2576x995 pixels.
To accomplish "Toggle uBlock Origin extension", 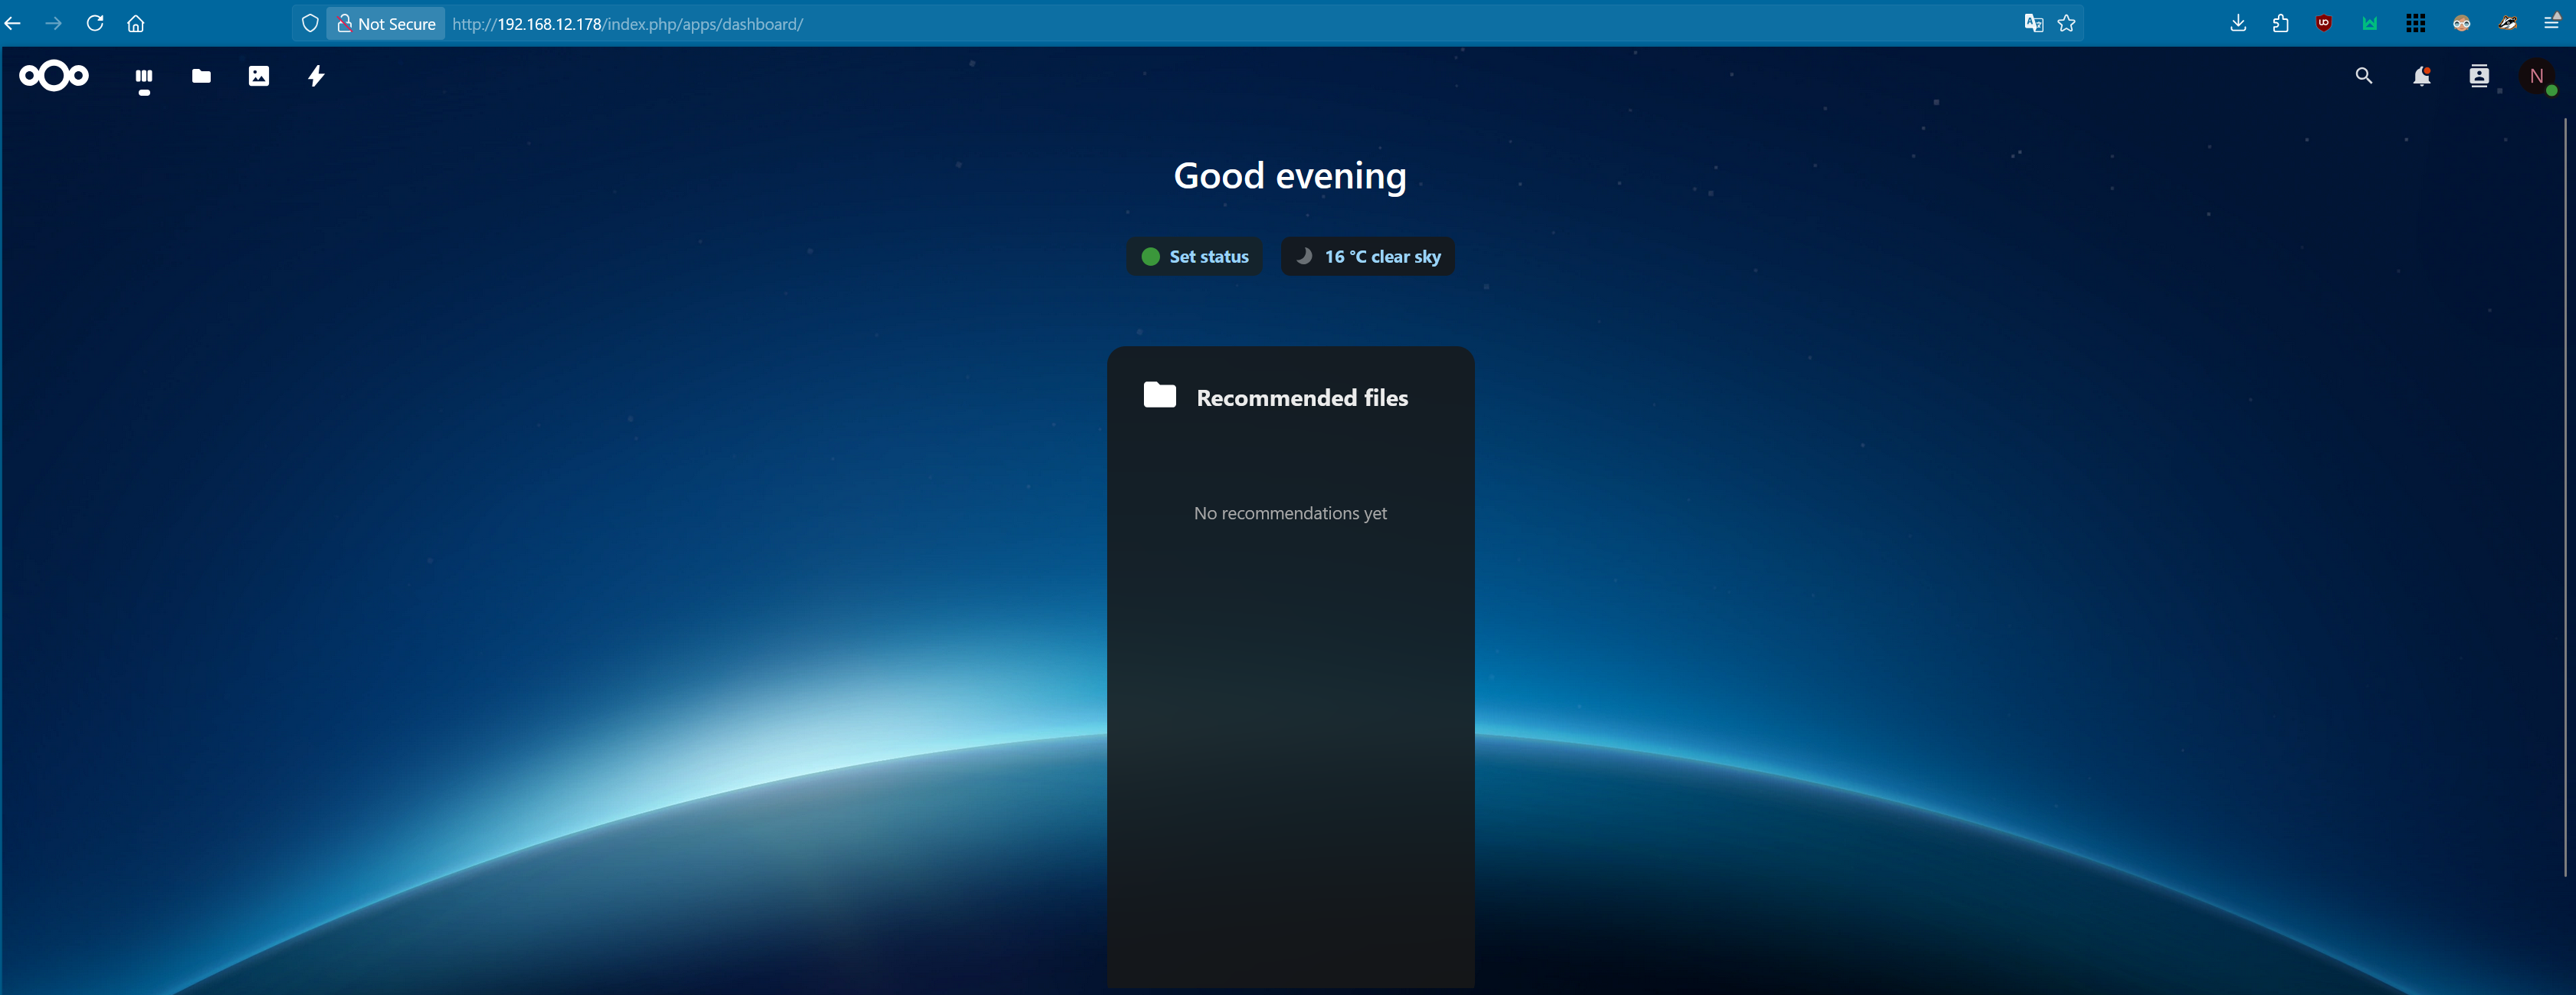I will (x=2323, y=22).
